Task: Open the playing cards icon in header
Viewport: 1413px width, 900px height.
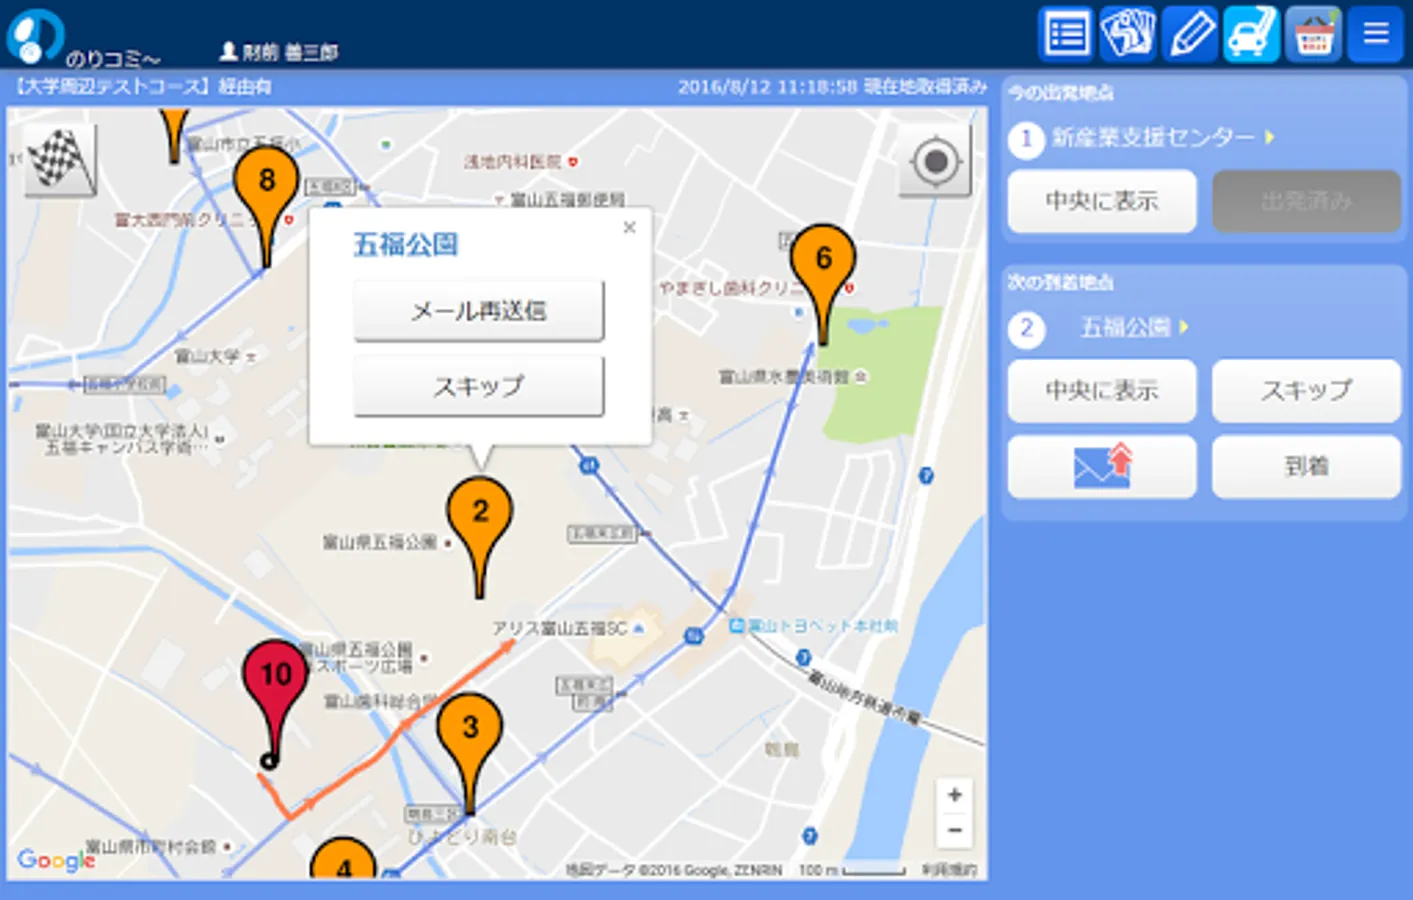Action: point(1128,35)
